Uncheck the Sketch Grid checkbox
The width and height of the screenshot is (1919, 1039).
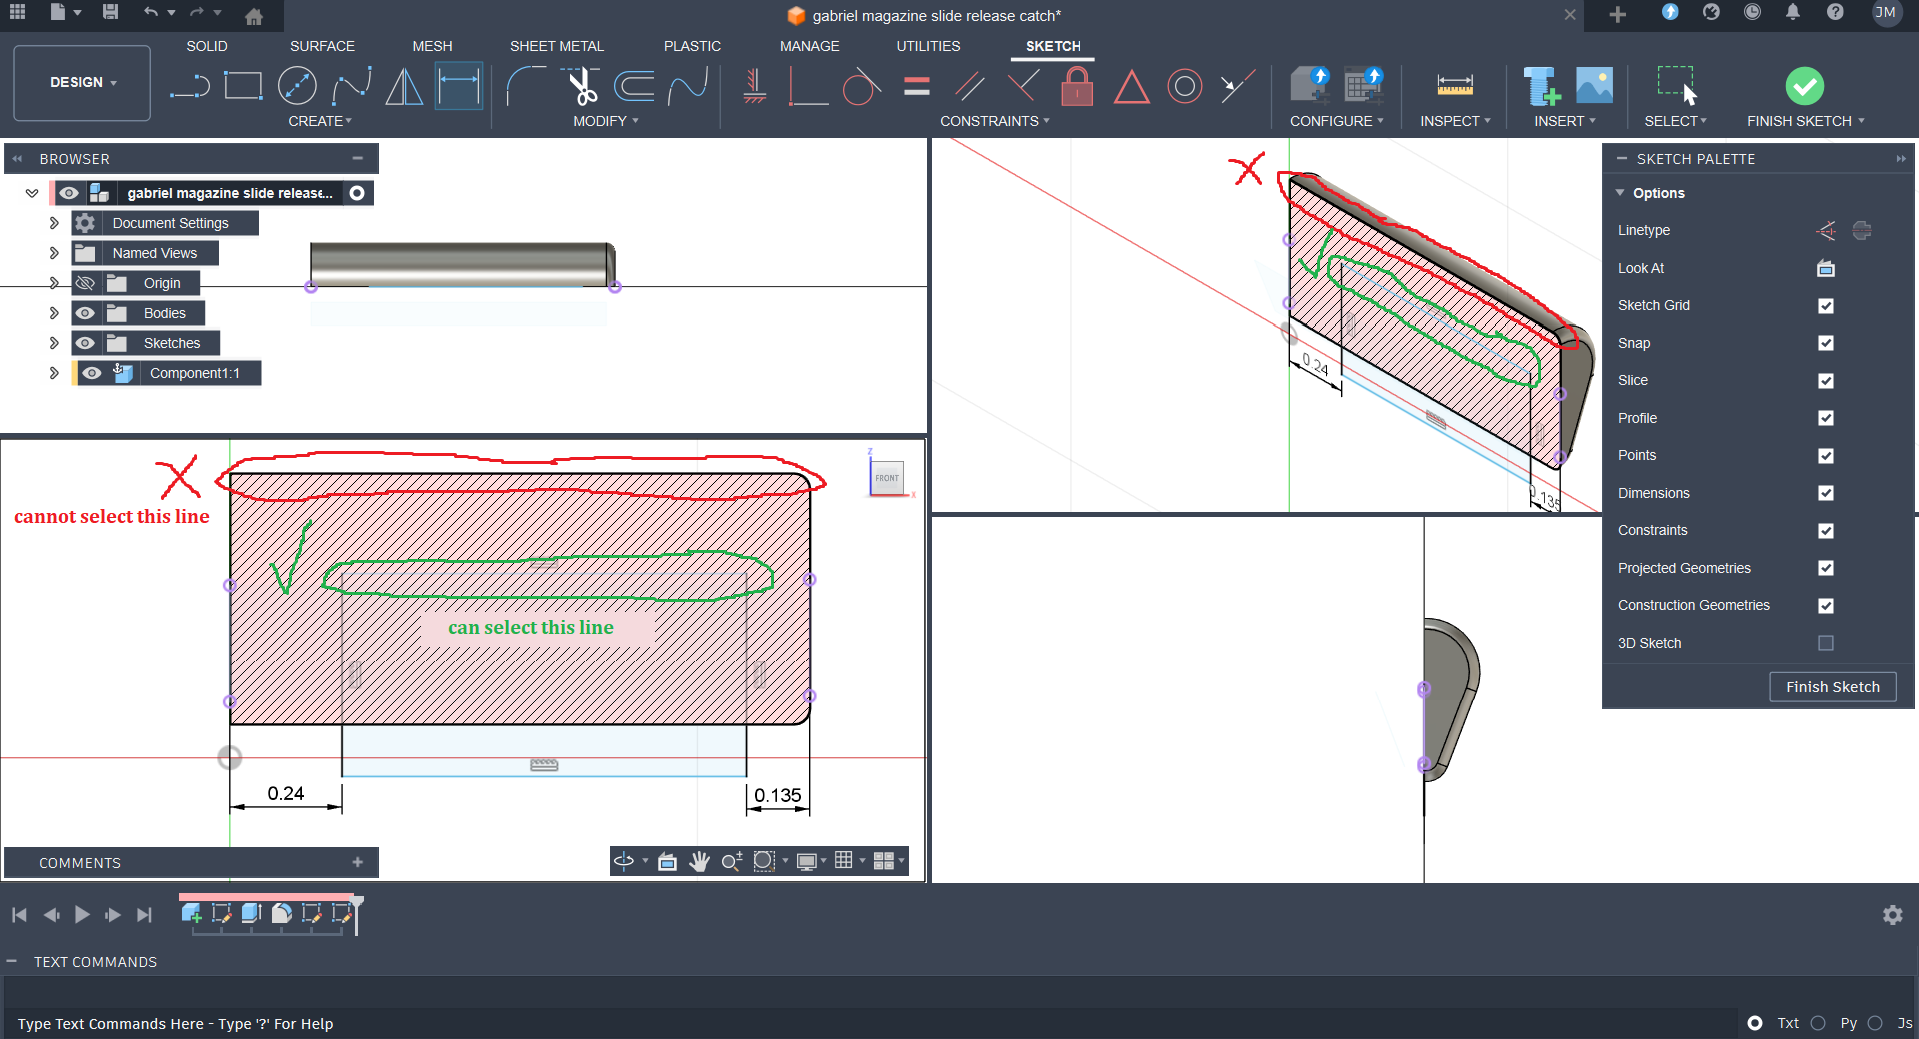click(1825, 306)
